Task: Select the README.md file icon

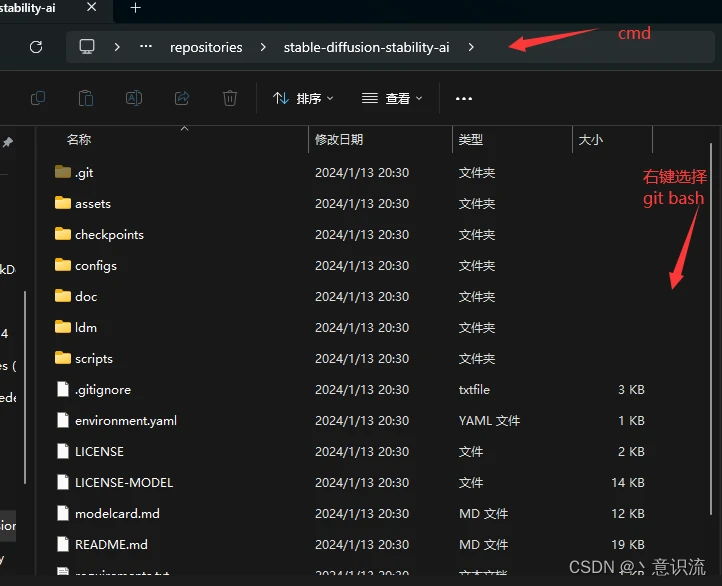Action: pyautogui.click(x=63, y=544)
